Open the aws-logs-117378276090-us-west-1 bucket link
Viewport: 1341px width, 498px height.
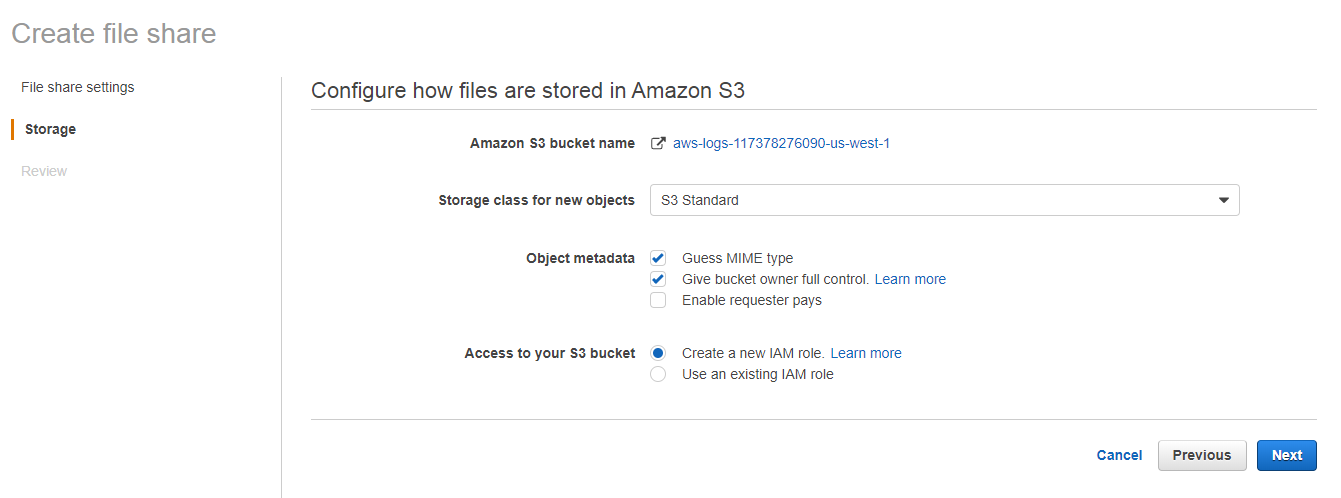coord(781,143)
